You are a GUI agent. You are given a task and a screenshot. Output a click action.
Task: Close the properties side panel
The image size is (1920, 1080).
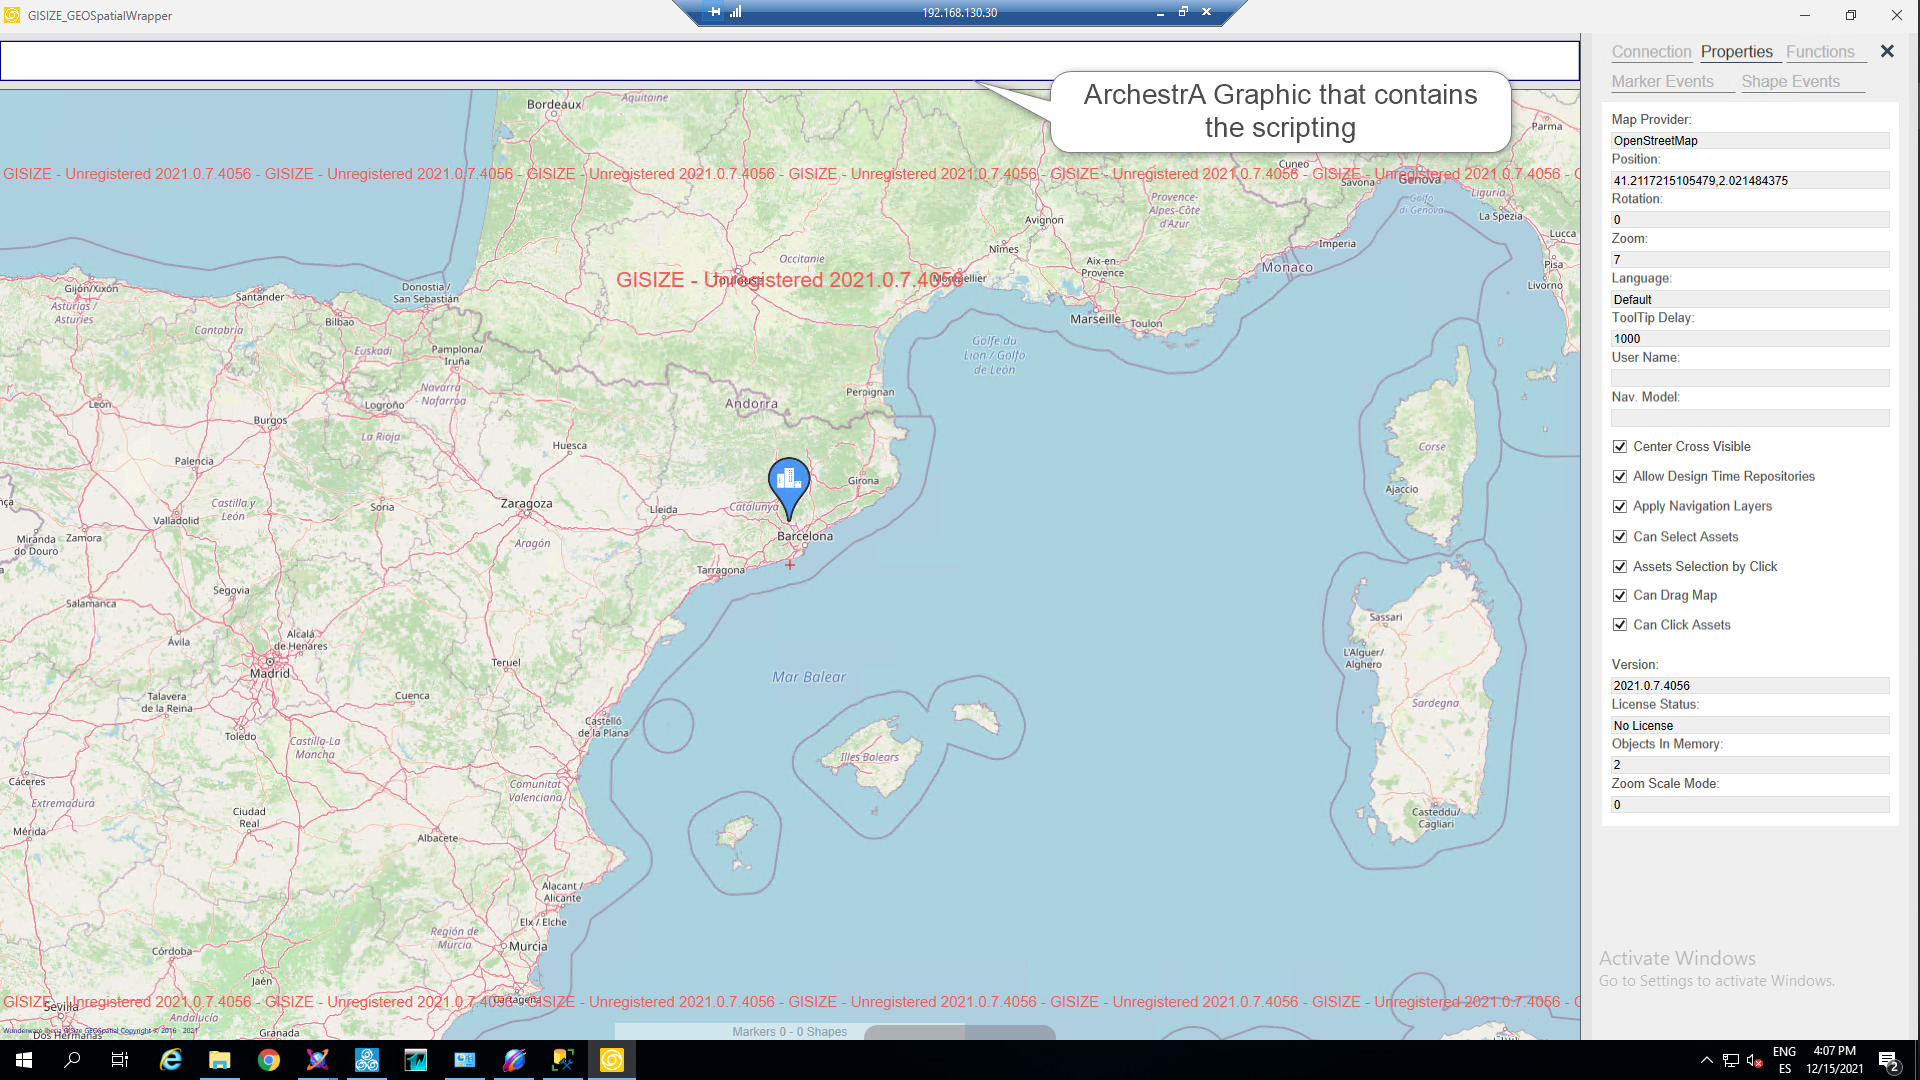[1887, 51]
